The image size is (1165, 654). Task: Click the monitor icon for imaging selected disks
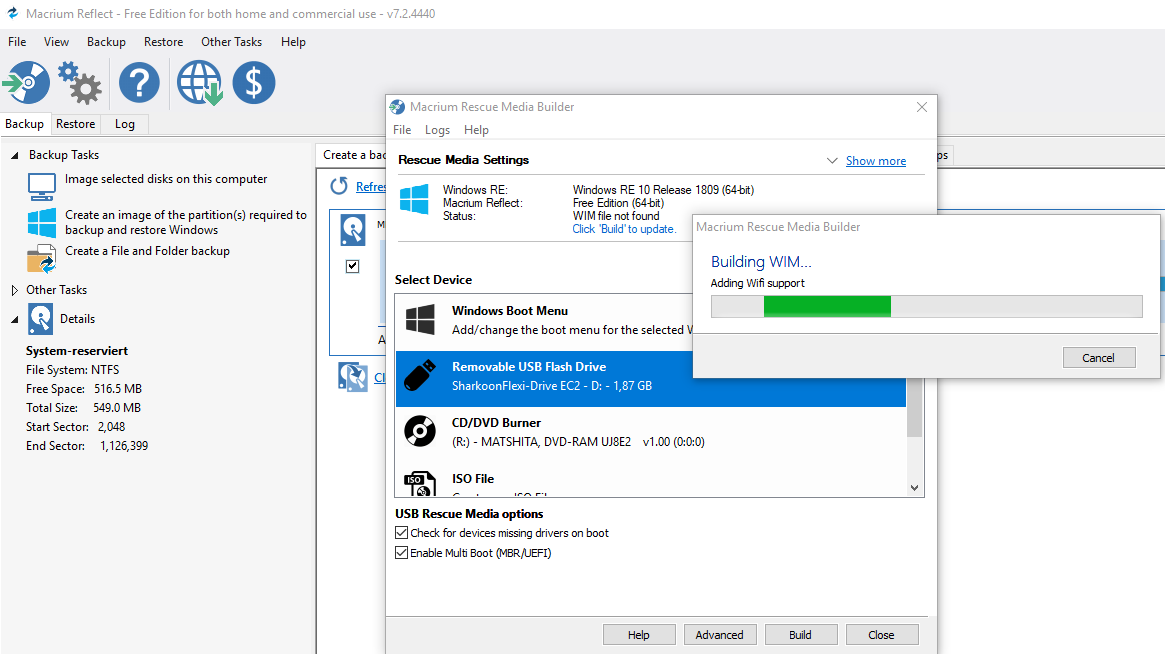(42, 187)
